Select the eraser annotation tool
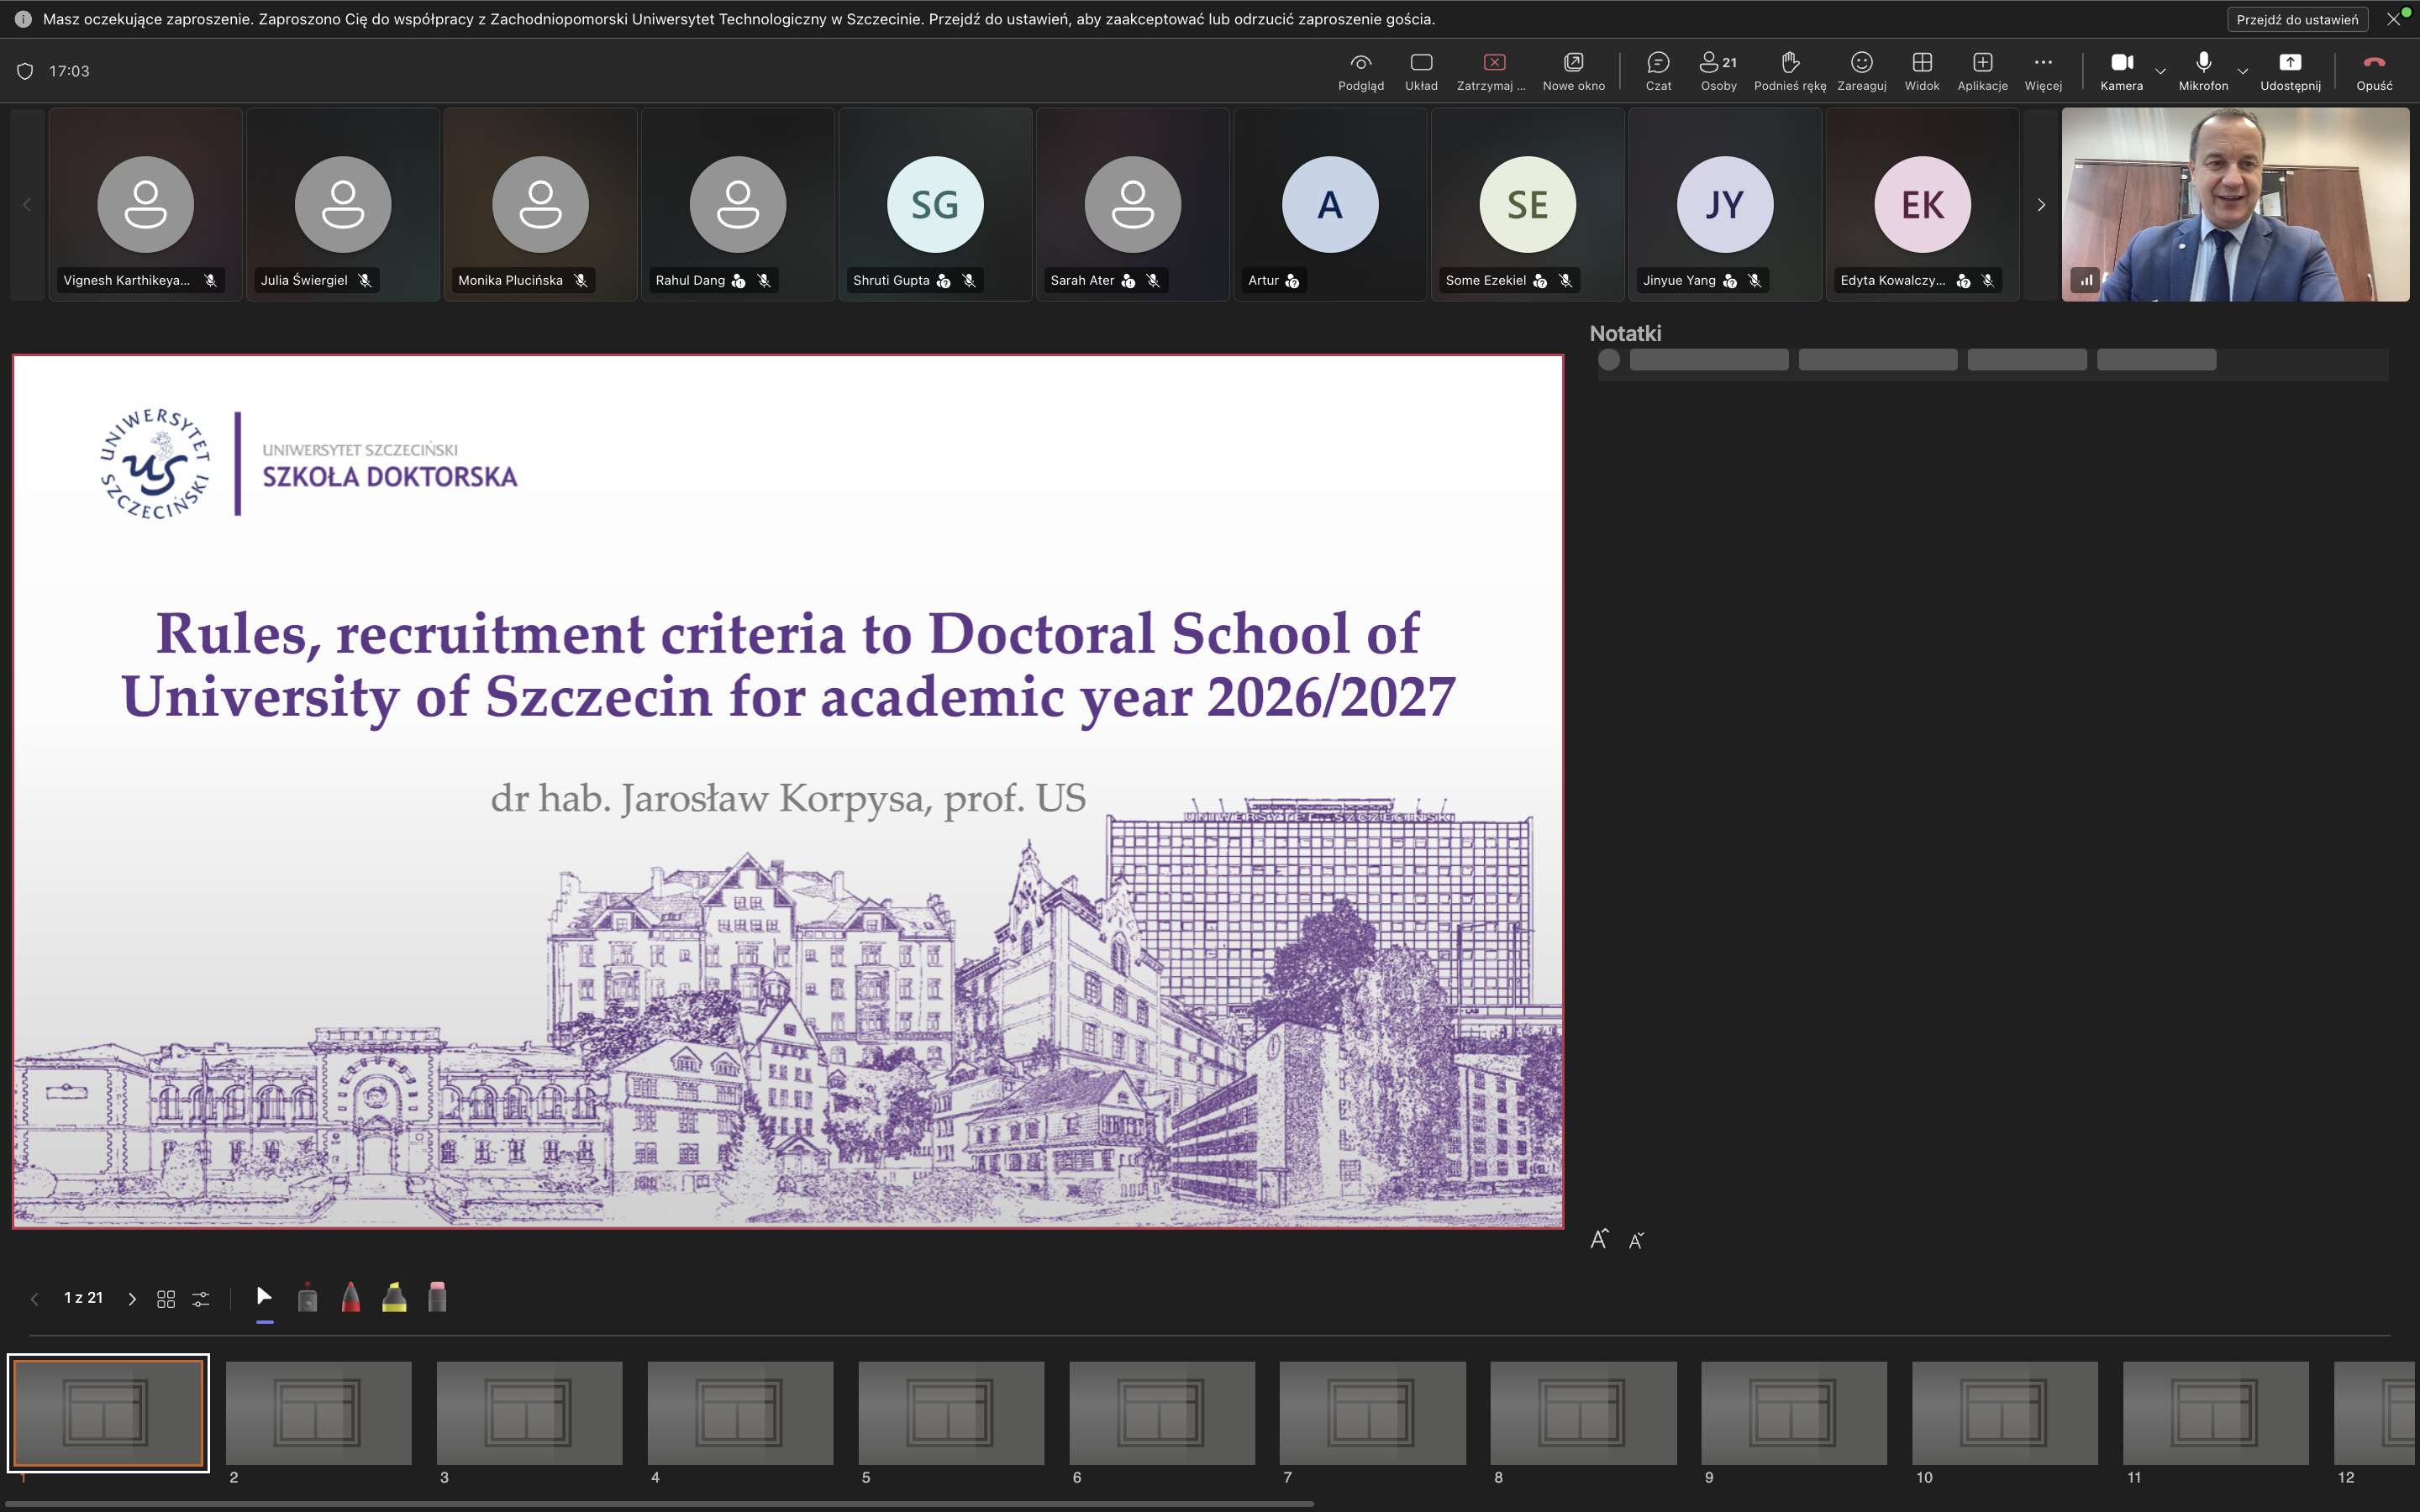The image size is (2420, 1512). click(437, 1297)
